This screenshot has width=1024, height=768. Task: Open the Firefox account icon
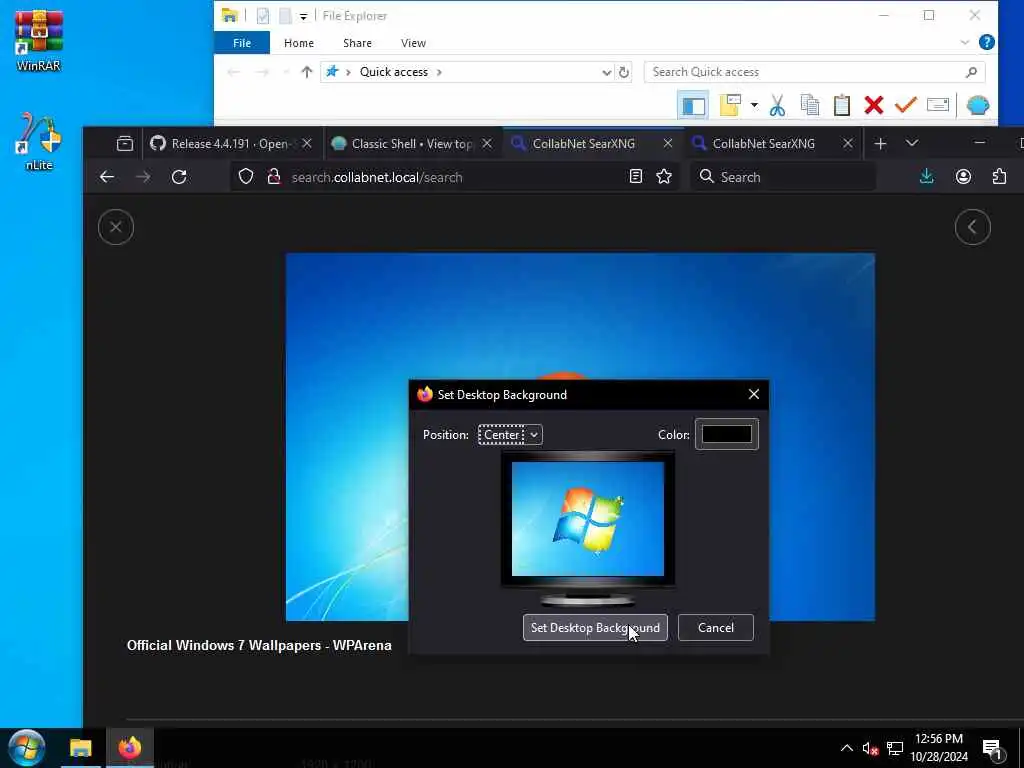coord(963,176)
